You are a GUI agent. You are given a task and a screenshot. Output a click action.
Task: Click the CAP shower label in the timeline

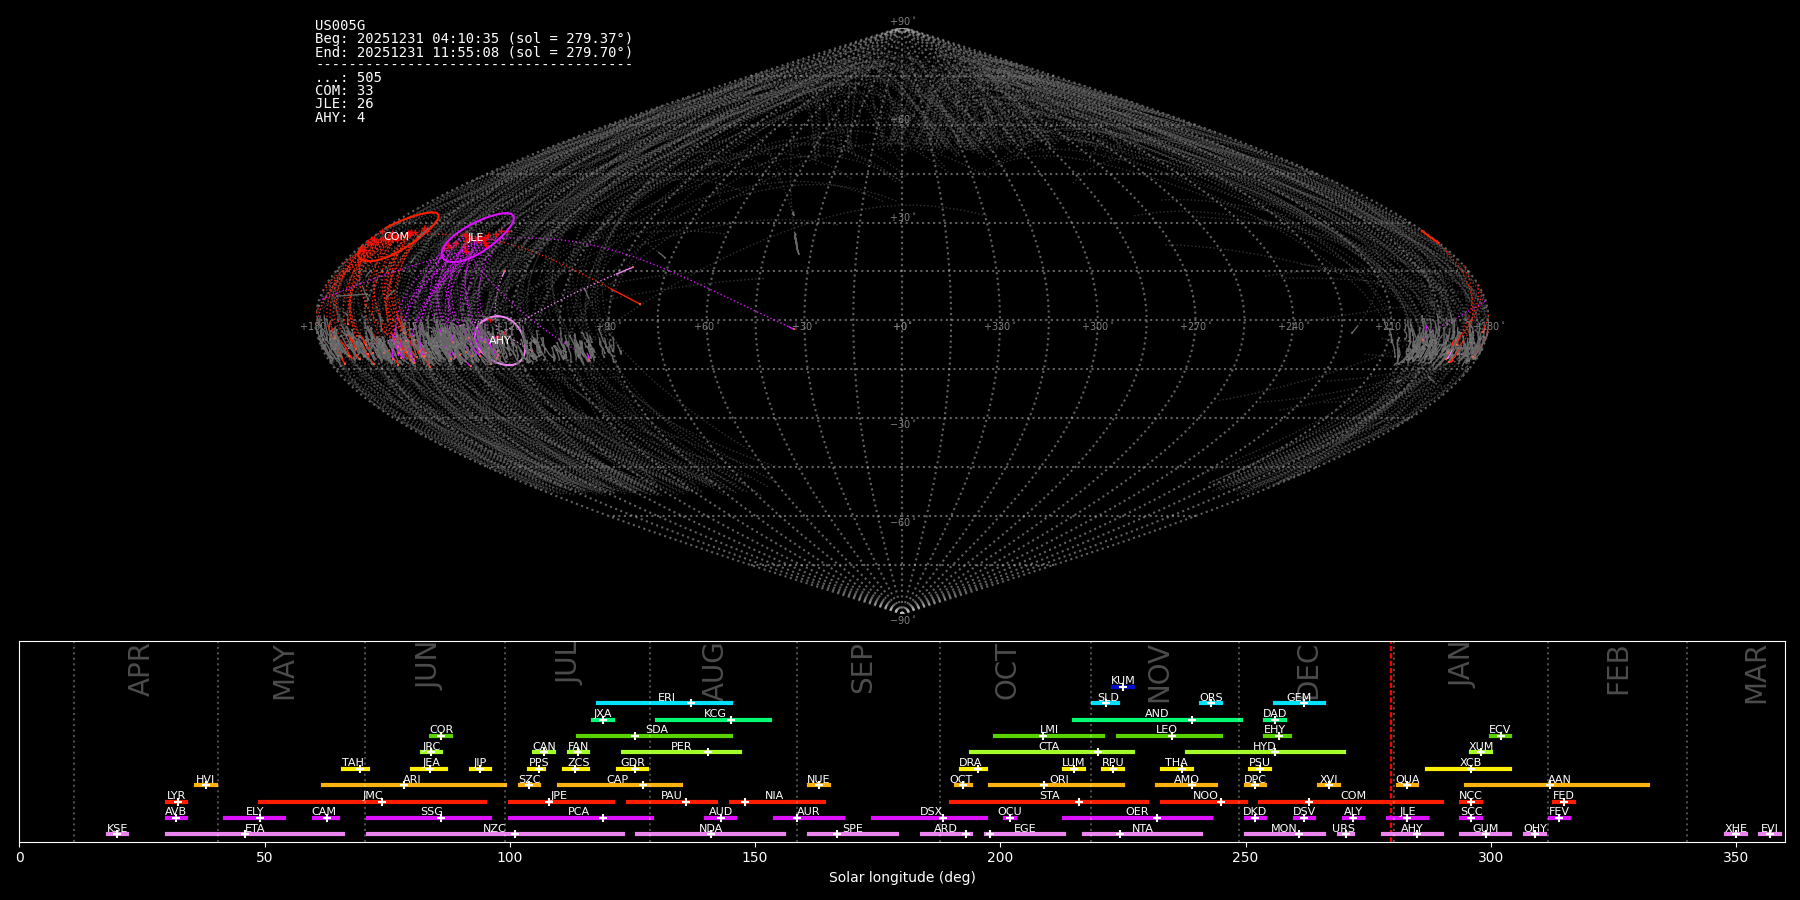pos(618,780)
